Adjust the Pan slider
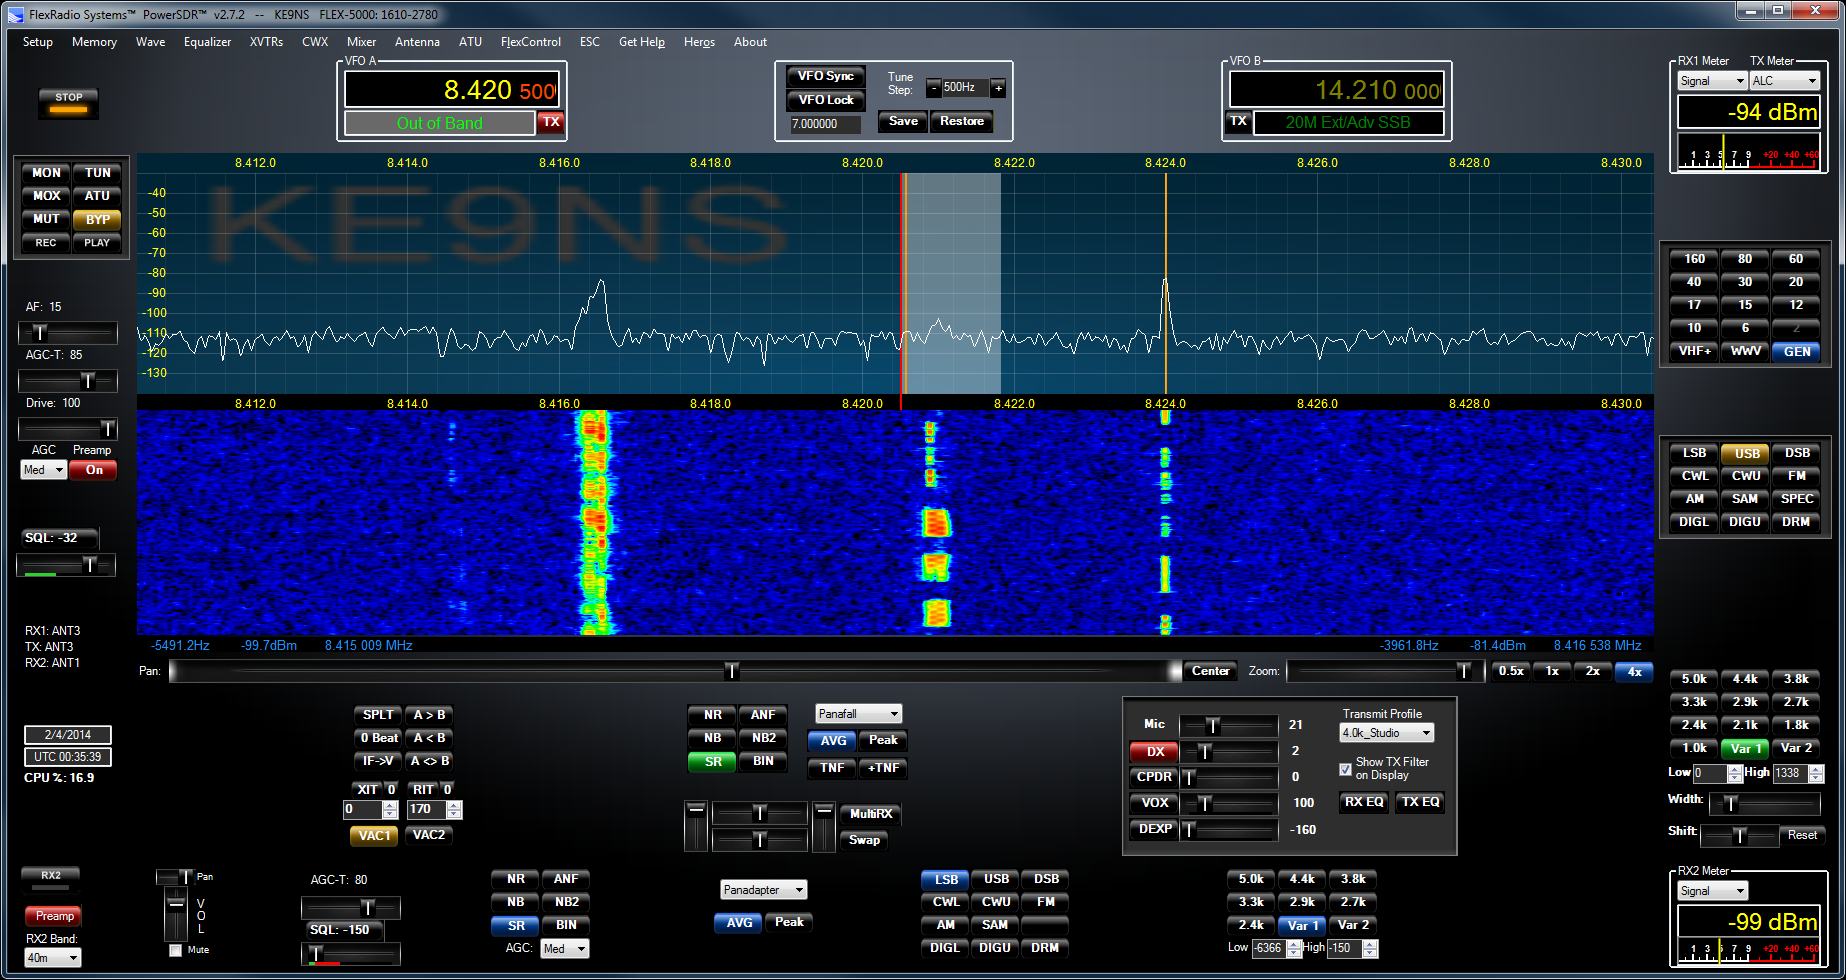The image size is (1846, 980). click(675, 671)
